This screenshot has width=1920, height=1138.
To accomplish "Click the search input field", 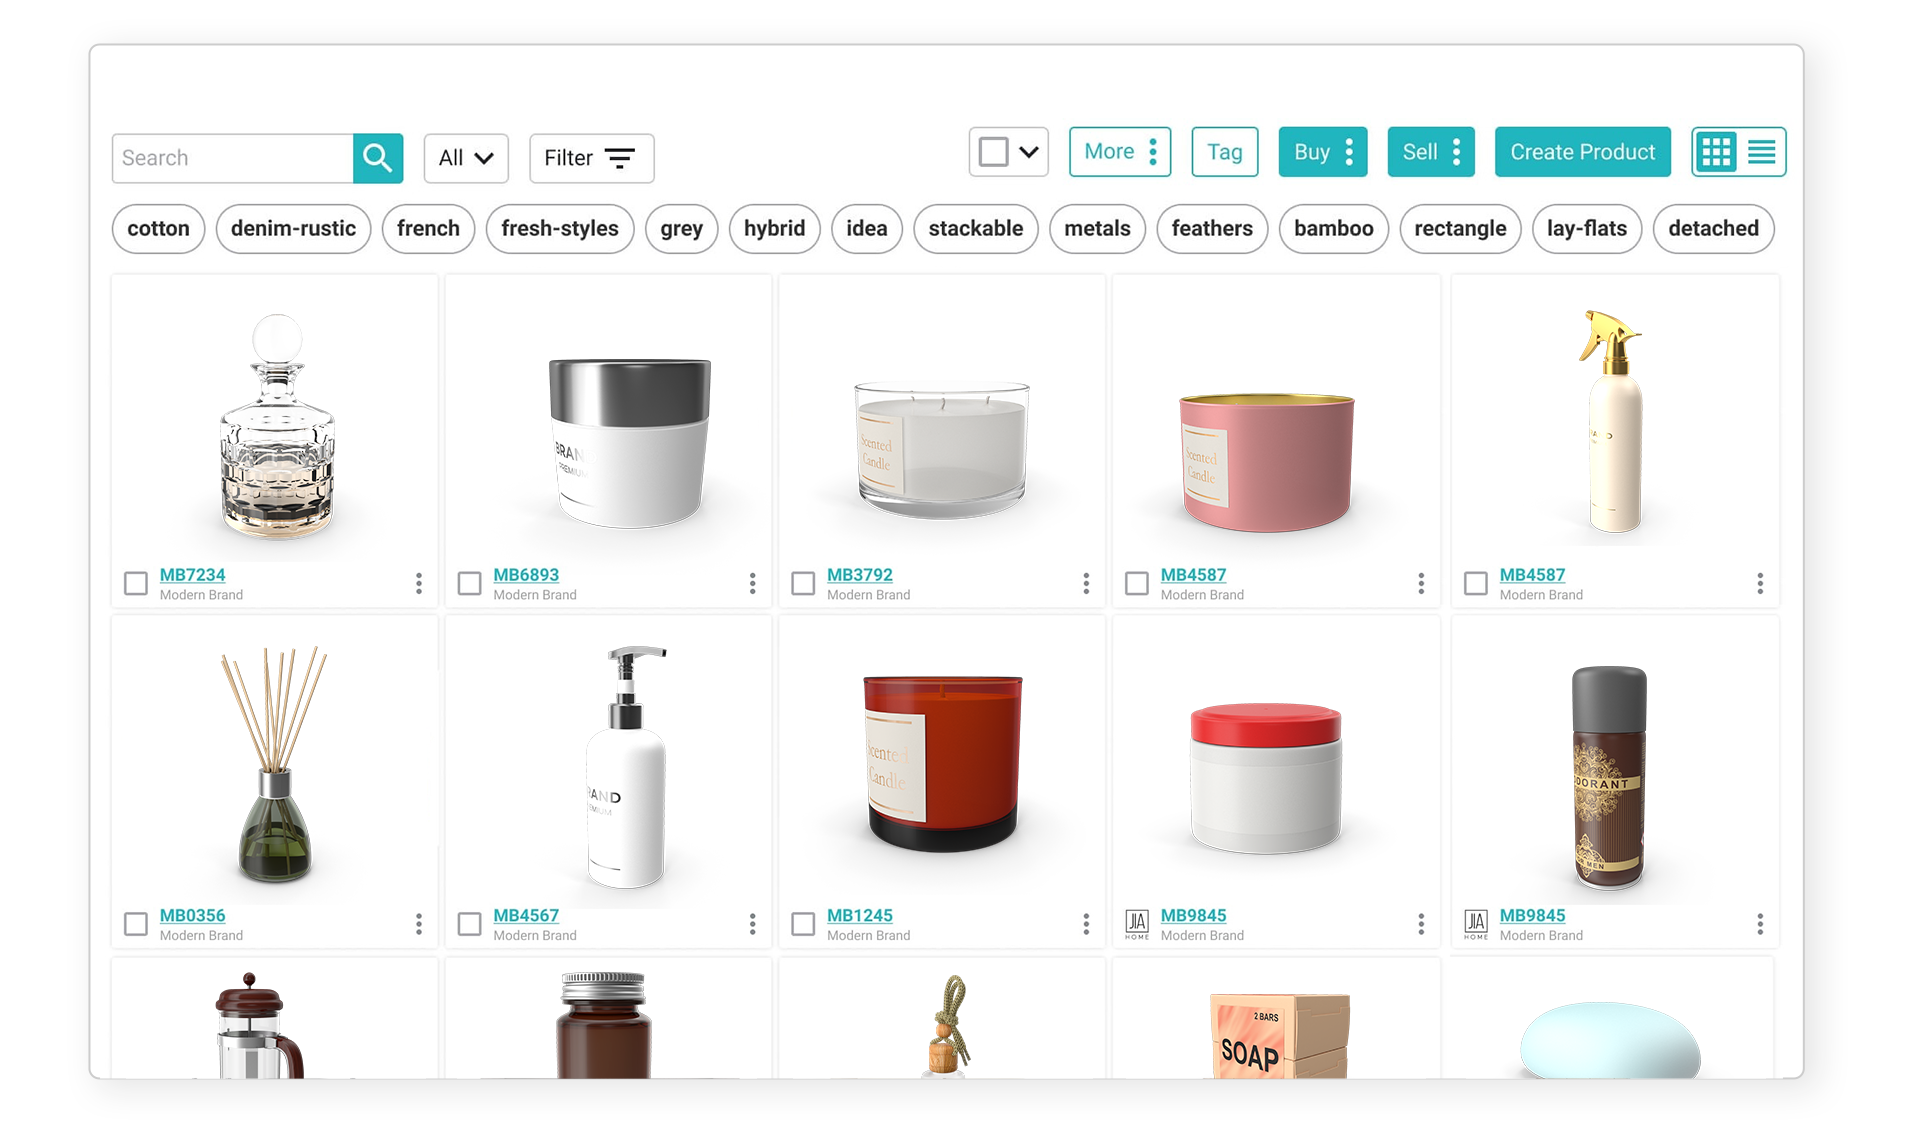I will point(233,157).
